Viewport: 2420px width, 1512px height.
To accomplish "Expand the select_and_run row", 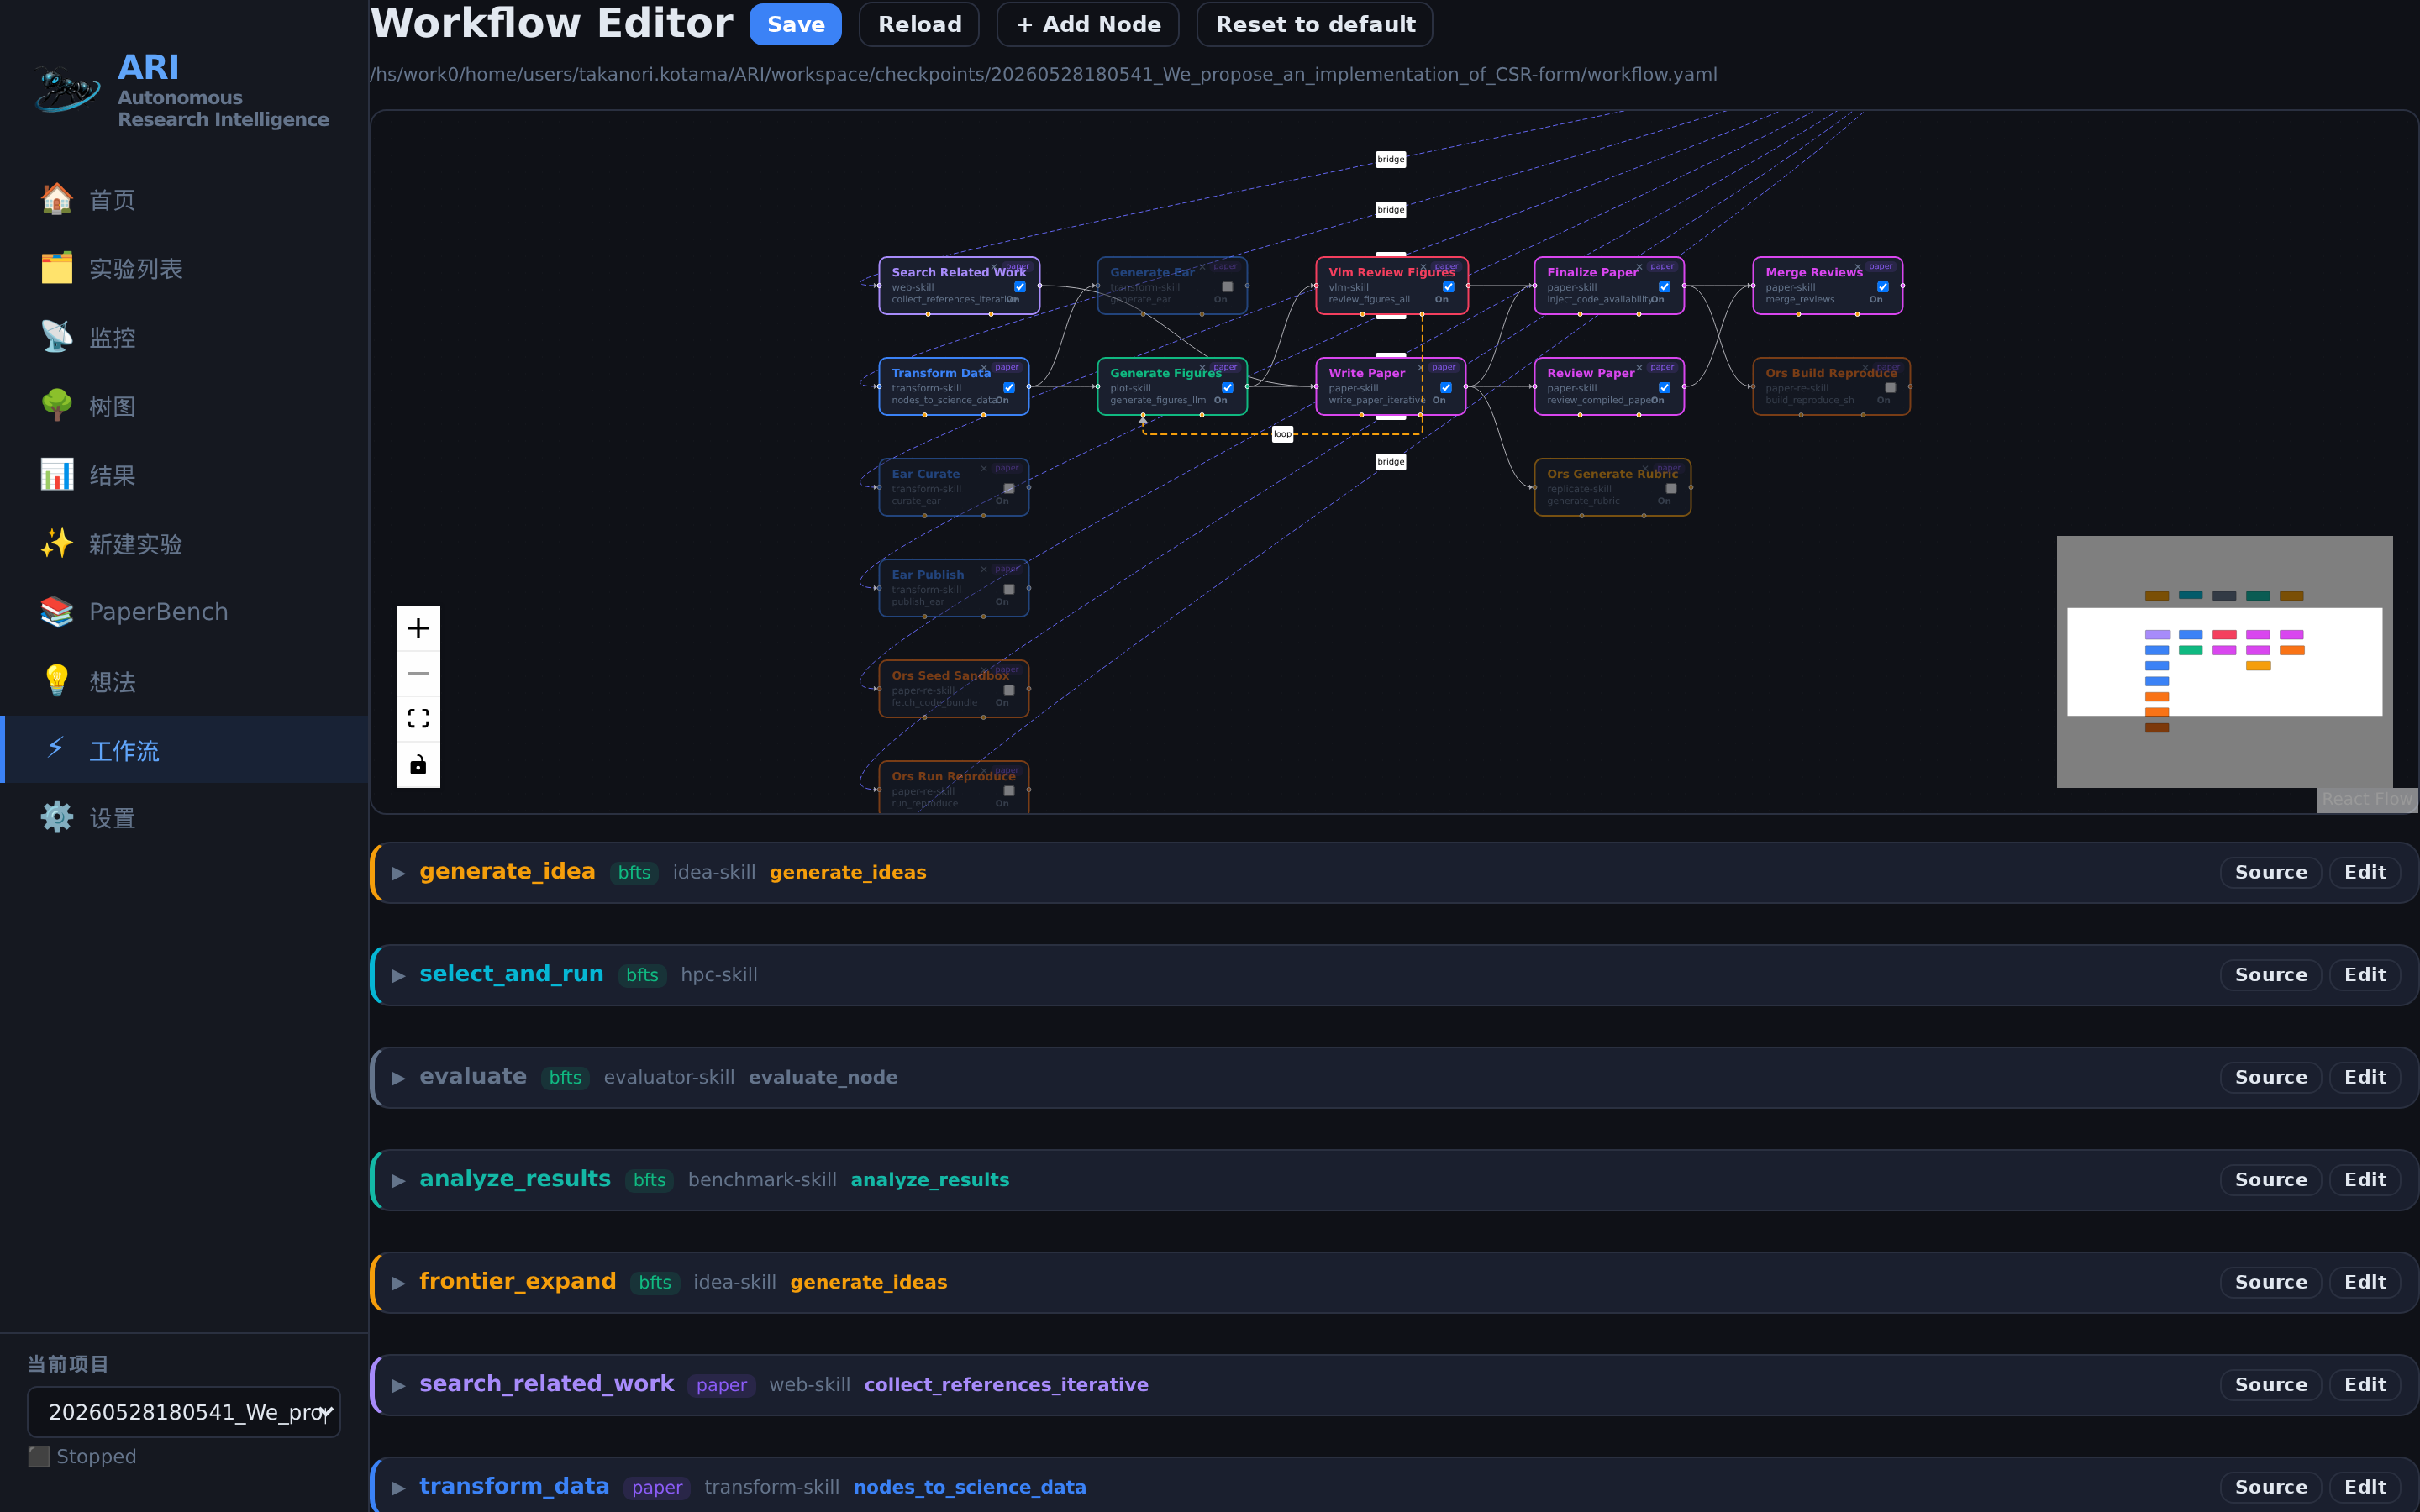I will [x=398, y=975].
